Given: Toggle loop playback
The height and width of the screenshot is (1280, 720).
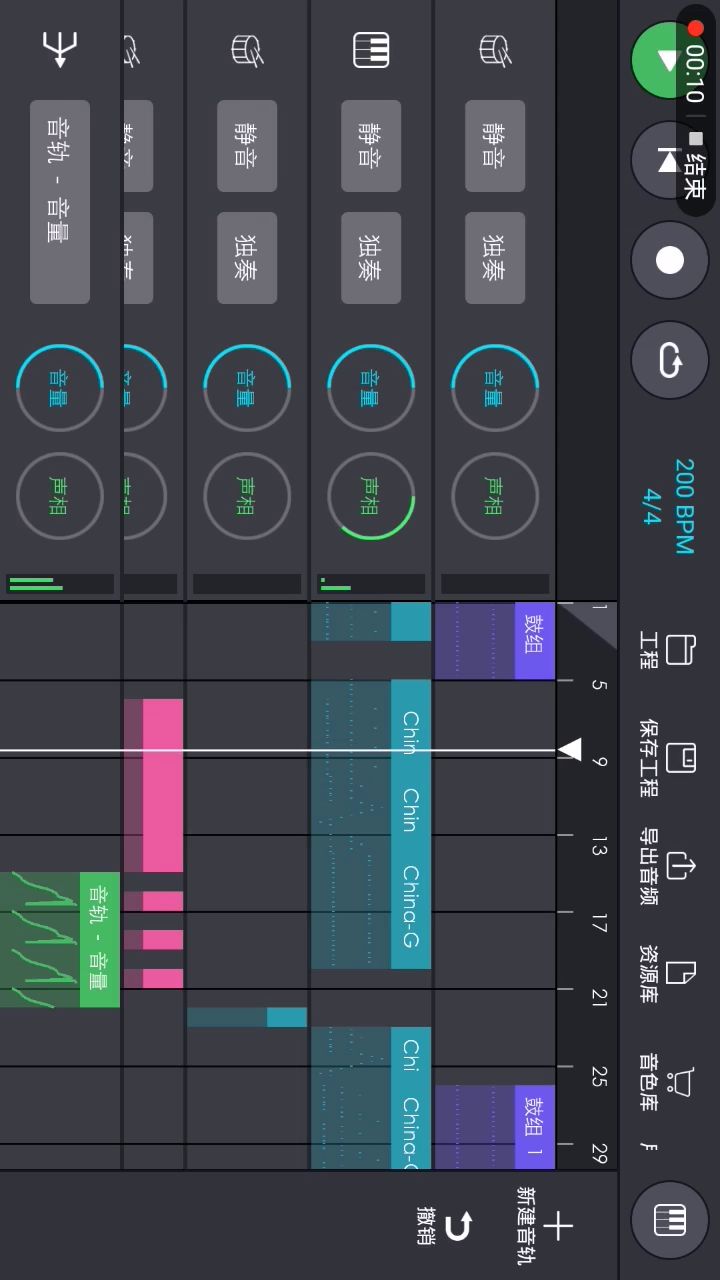Looking at the screenshot, I should 669,360.
